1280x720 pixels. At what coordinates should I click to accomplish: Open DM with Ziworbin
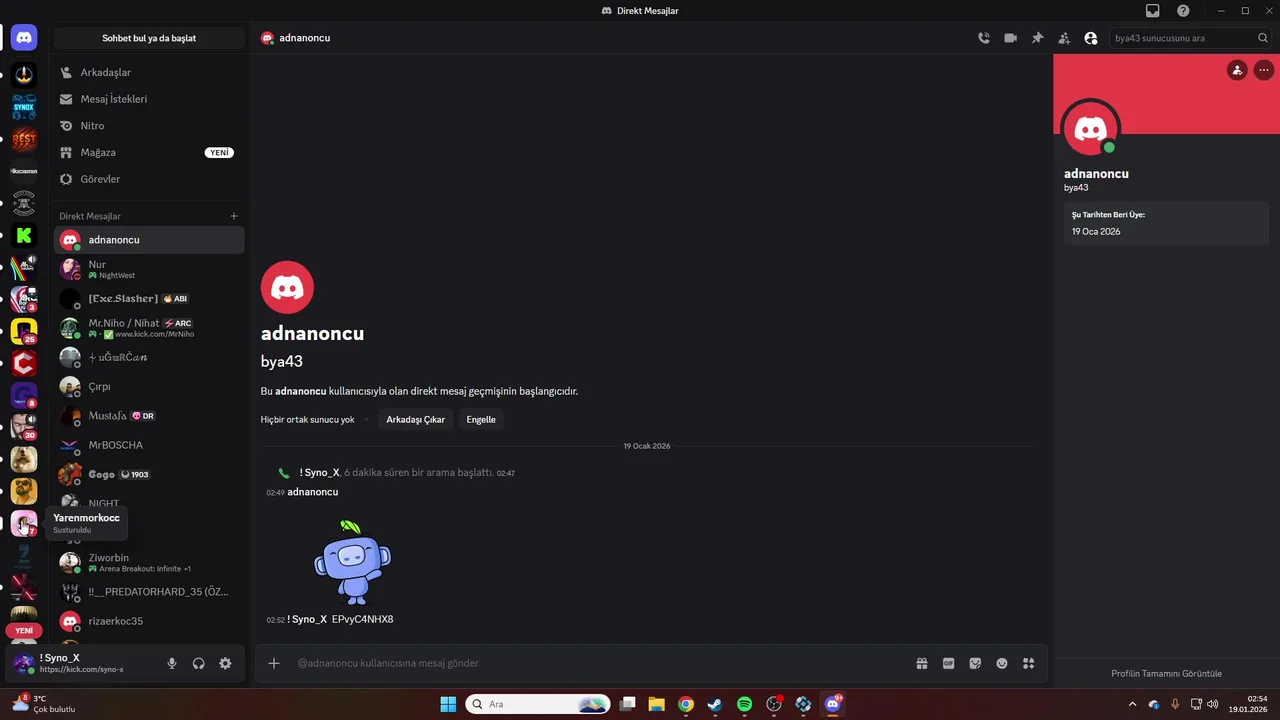pyautogui.click(x=149, y=562)
